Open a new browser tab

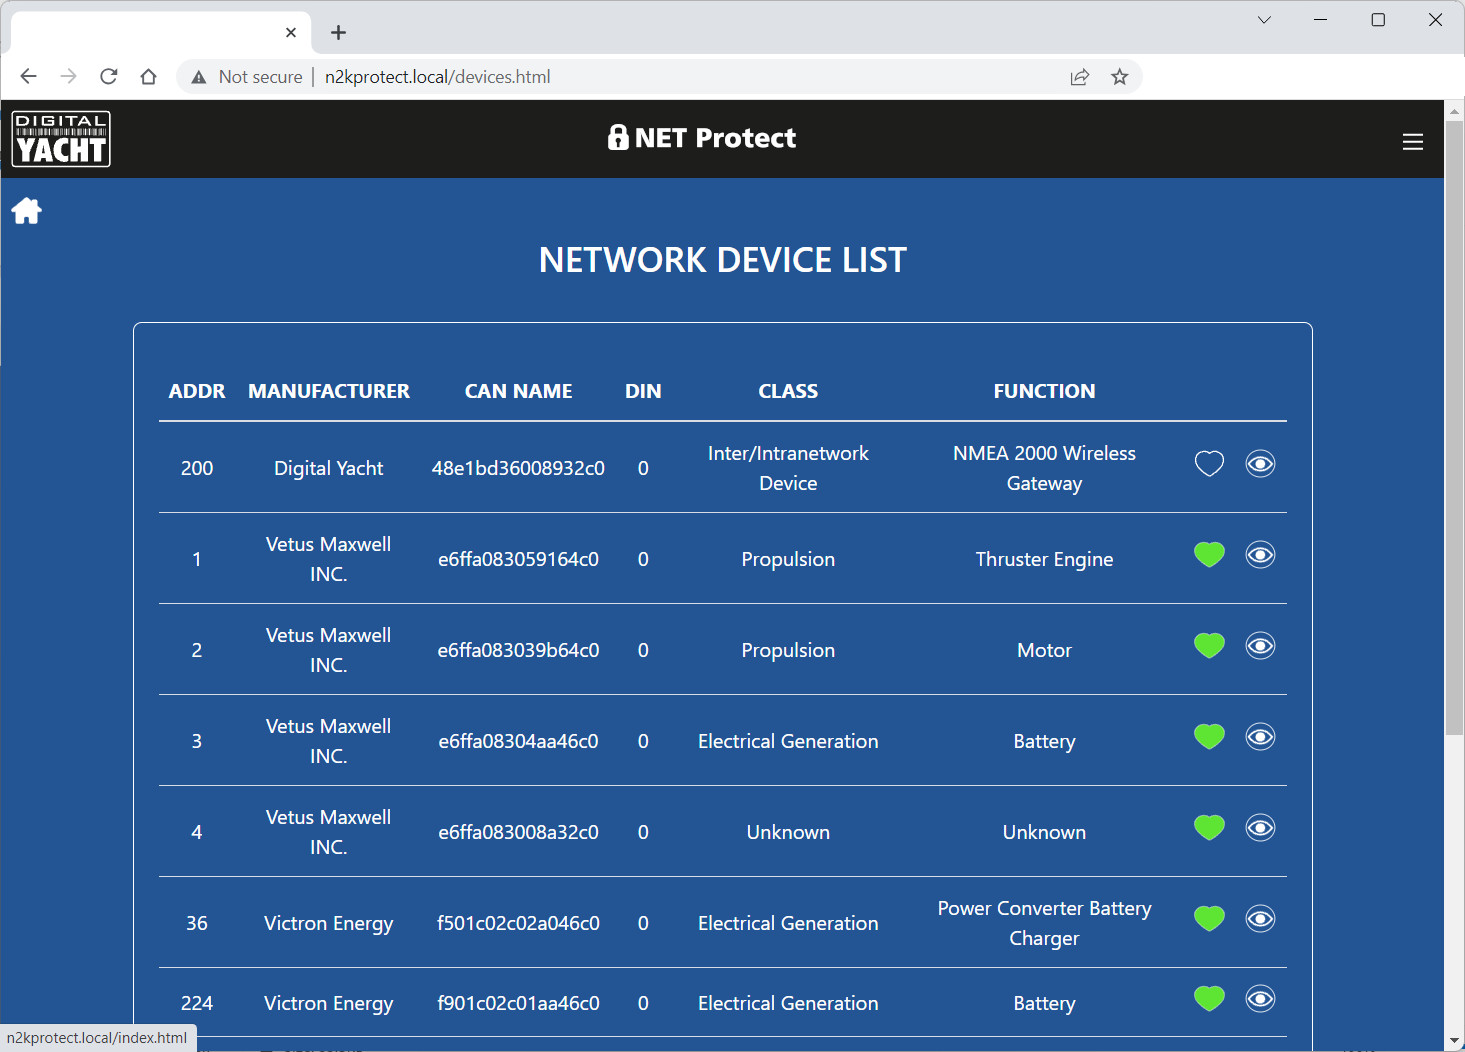pyautogui.click(x=339, y=33)
